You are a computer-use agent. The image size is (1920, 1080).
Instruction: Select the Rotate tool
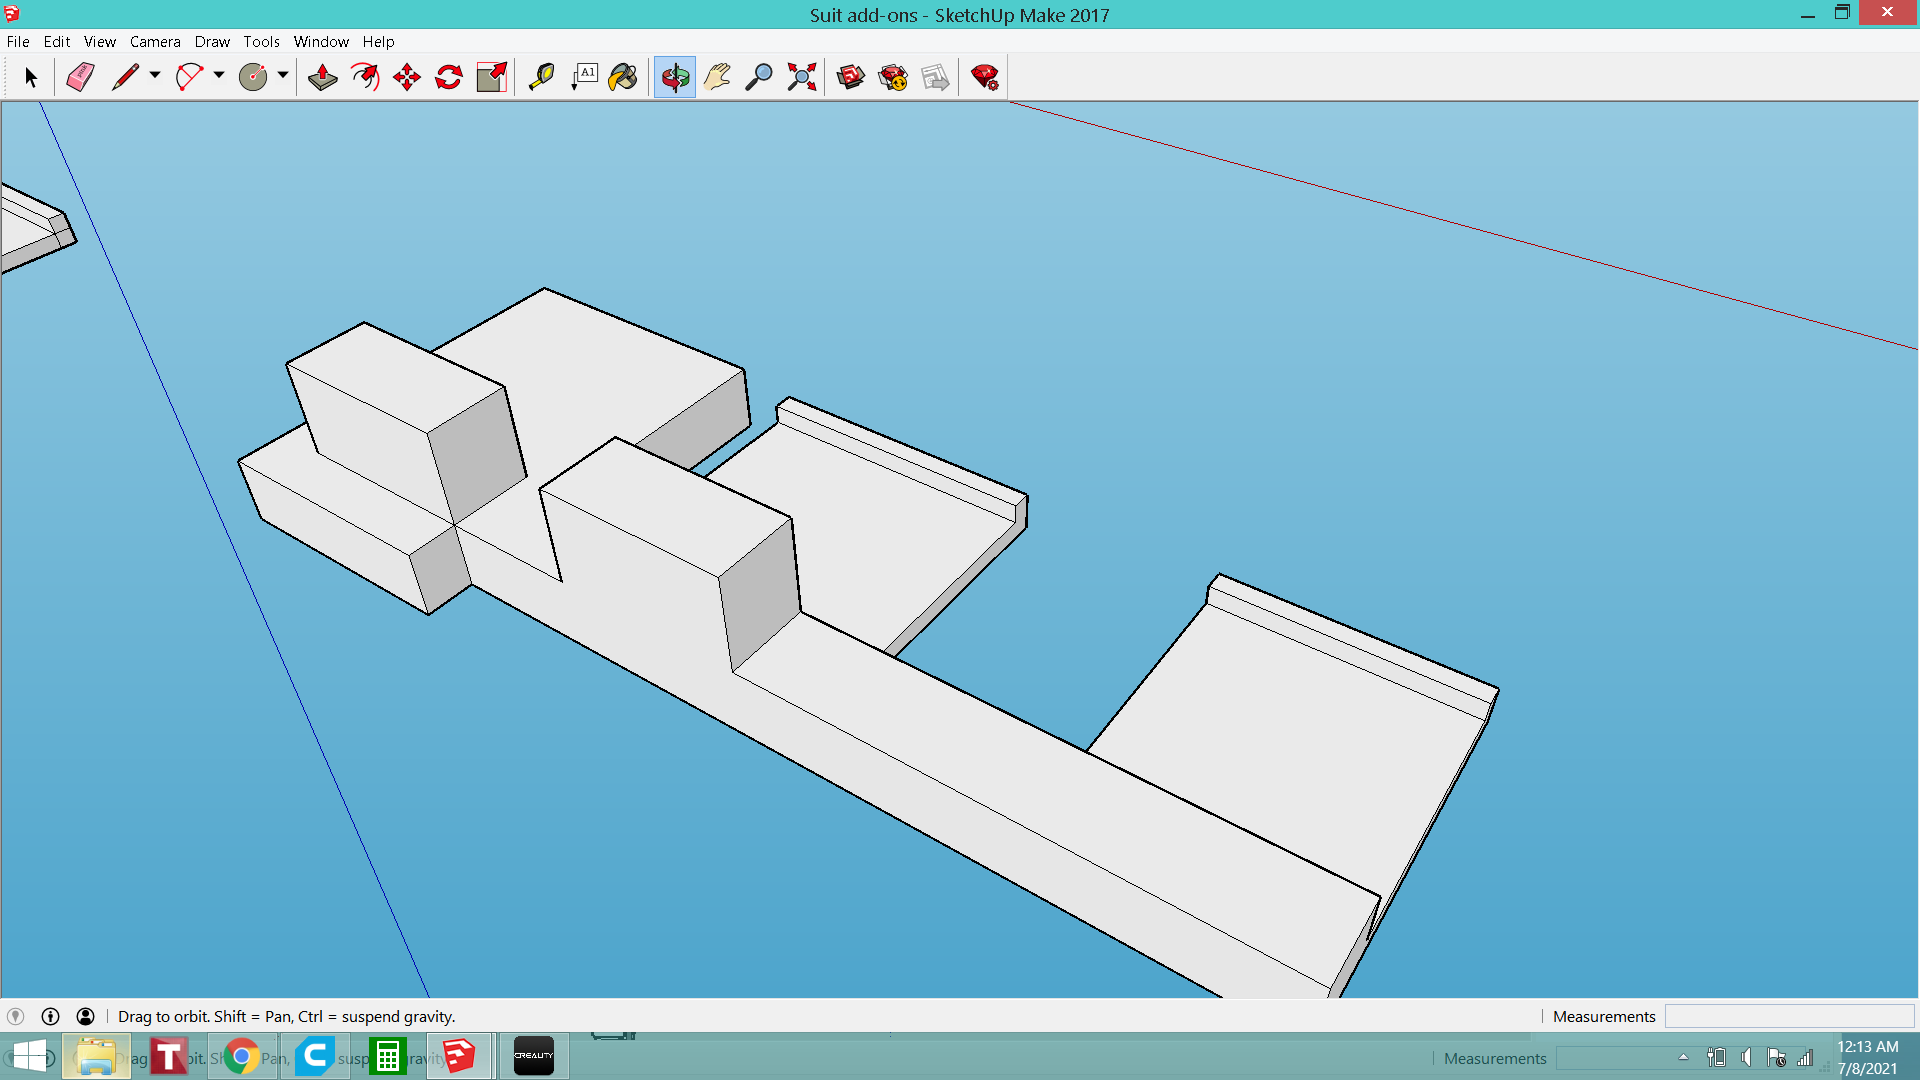click(449, 77)
